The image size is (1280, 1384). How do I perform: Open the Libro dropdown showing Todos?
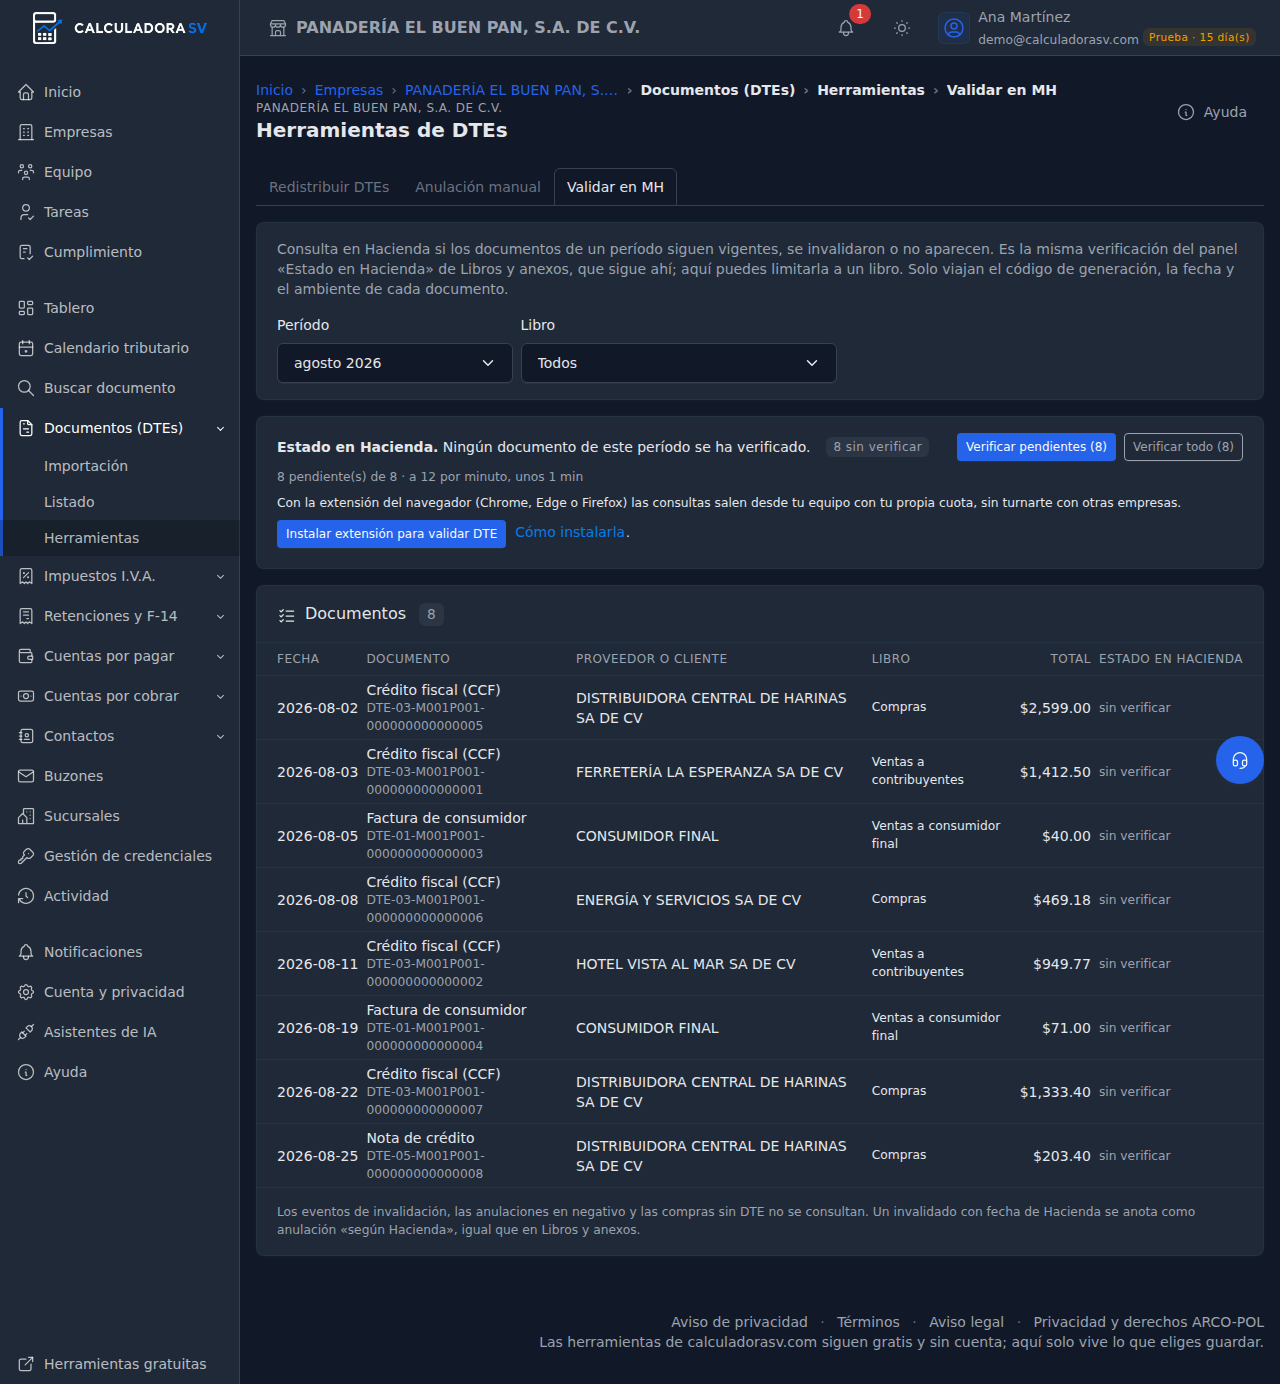[678, 363]
